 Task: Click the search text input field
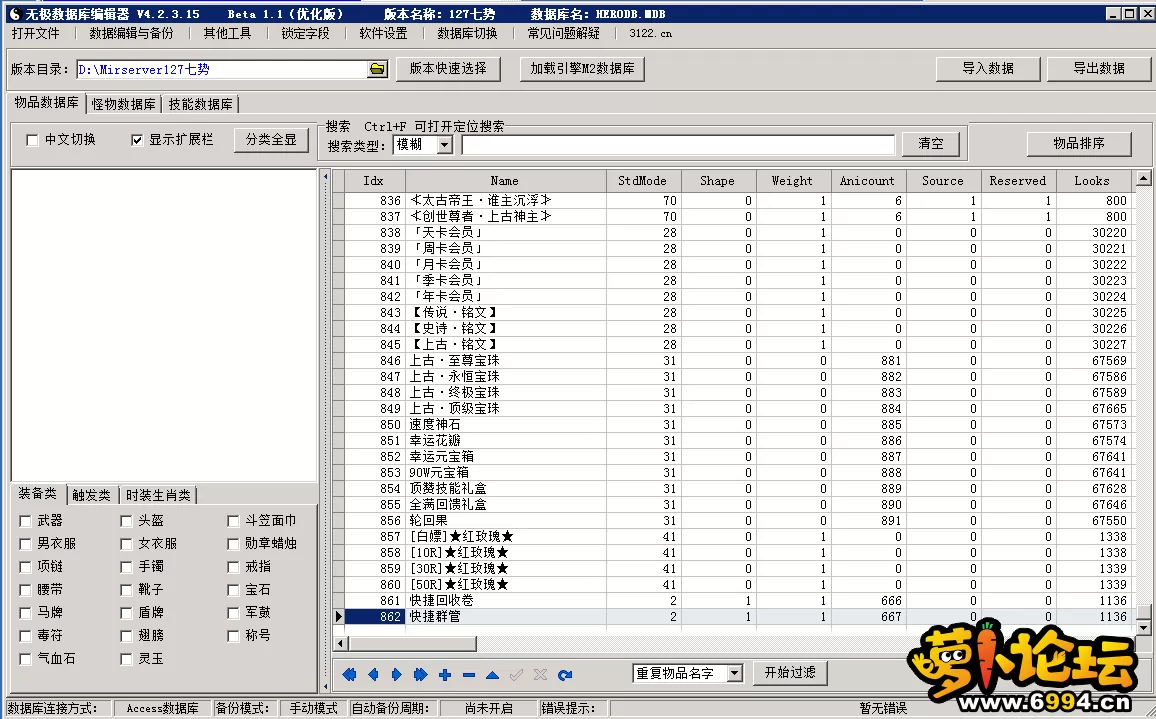(678, 145)
